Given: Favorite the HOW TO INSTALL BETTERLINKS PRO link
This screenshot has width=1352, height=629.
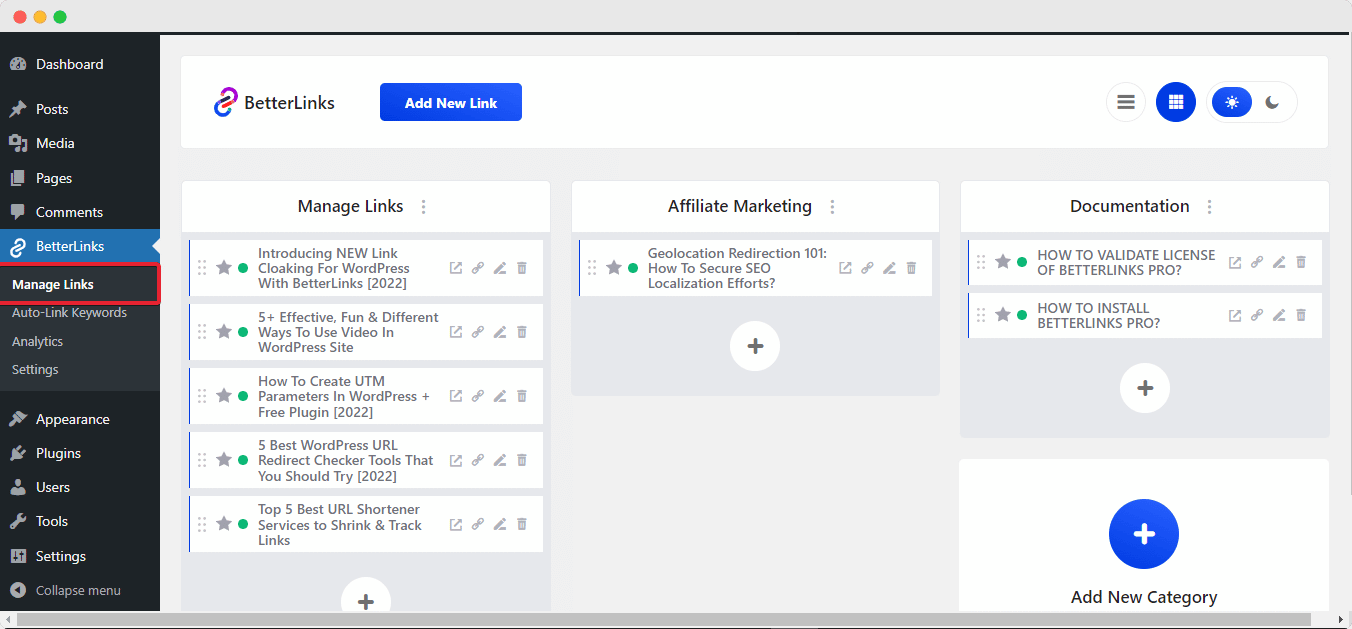Looking at the screenshot, I should (x=1003, y=315).
